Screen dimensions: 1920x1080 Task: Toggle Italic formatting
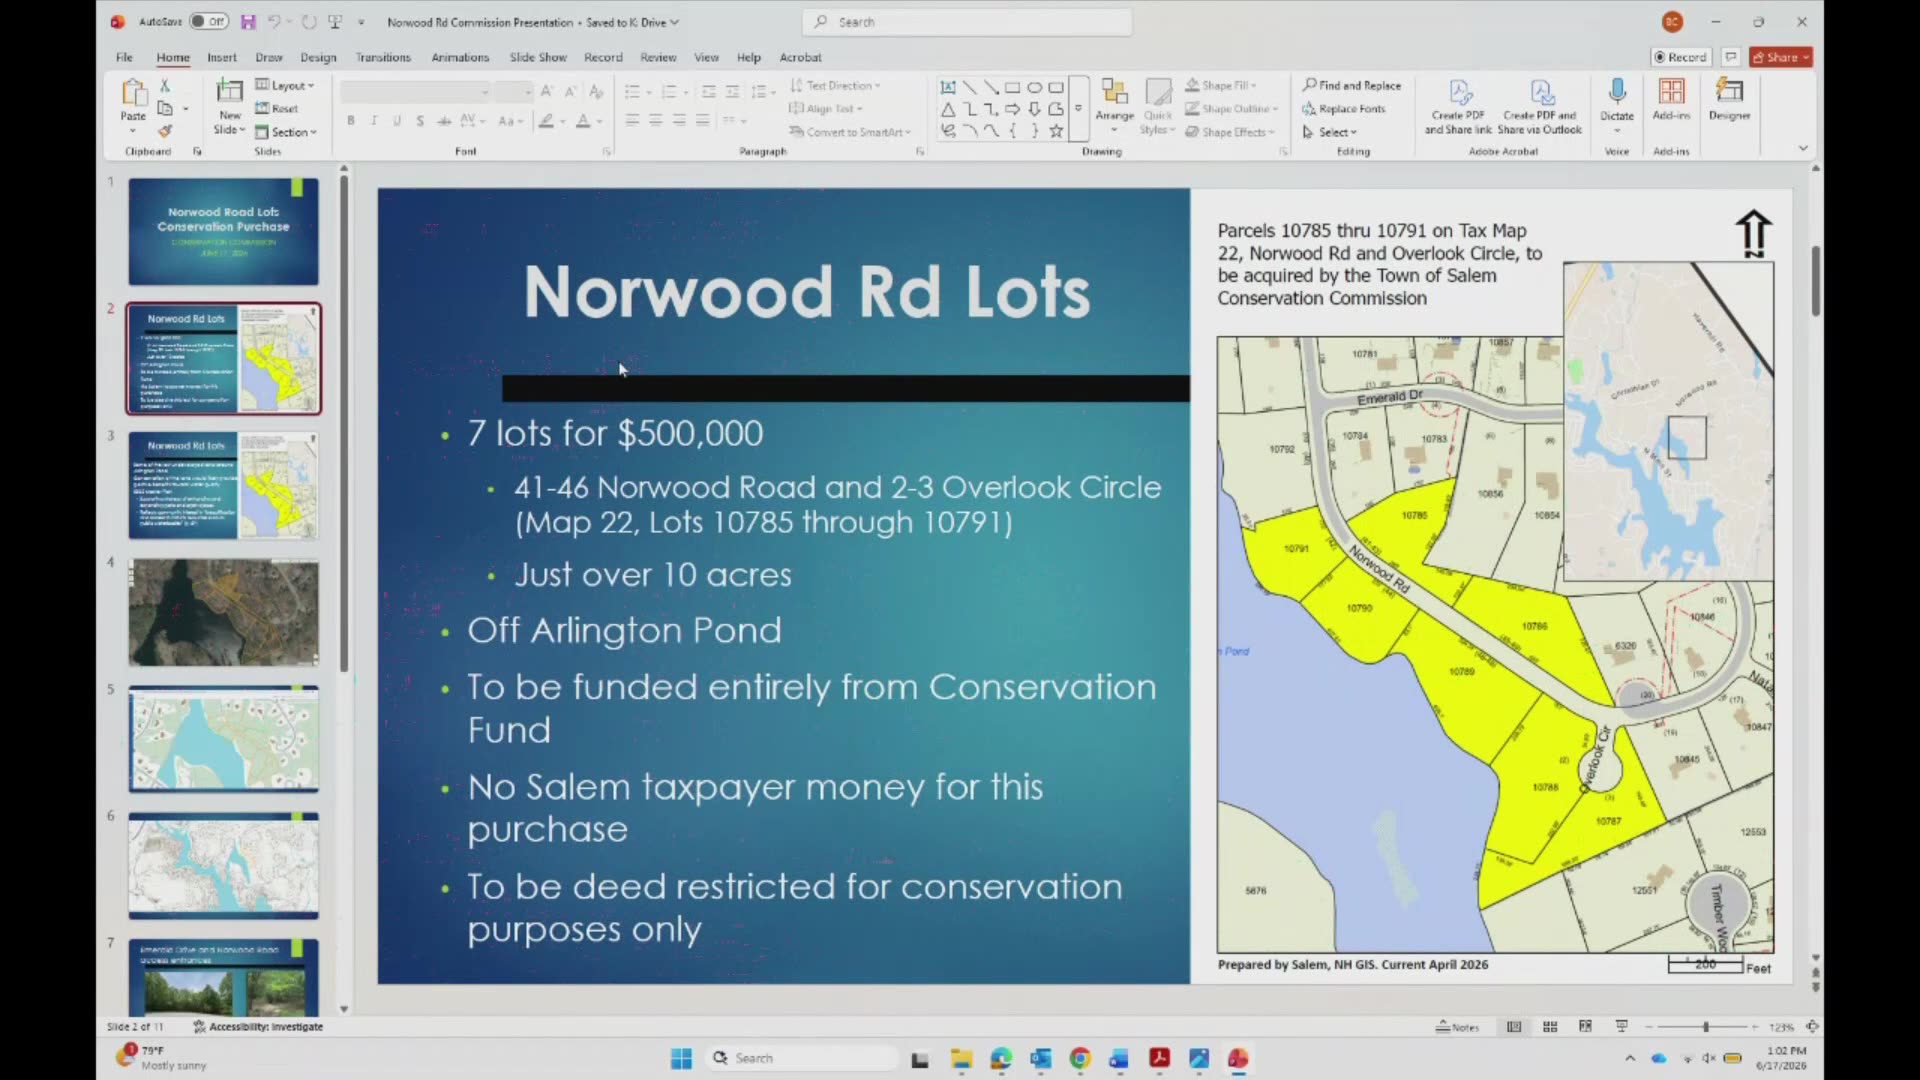[x=374, y=121]
